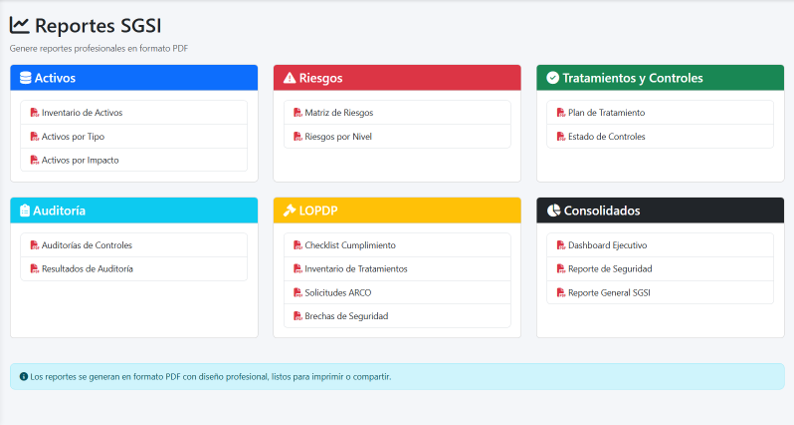This screenshot has height=425, width=794.
Task: Open the Plan de Tratamiento report
Action: click(660, 112)
